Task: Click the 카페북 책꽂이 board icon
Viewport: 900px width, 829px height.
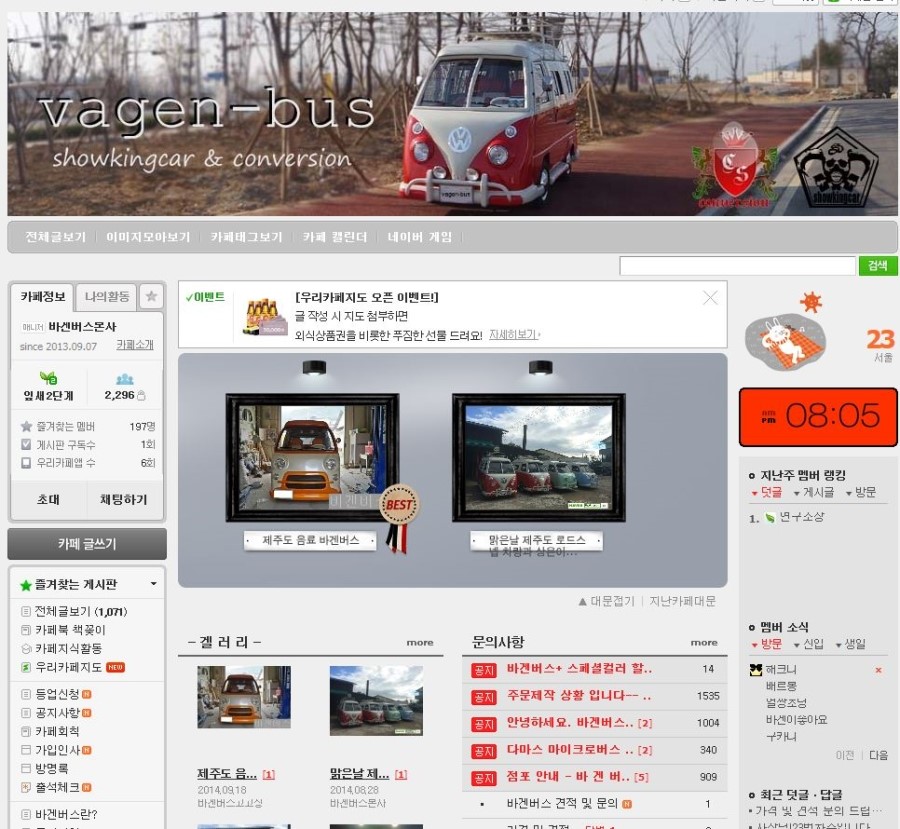Action: [26, 630]
